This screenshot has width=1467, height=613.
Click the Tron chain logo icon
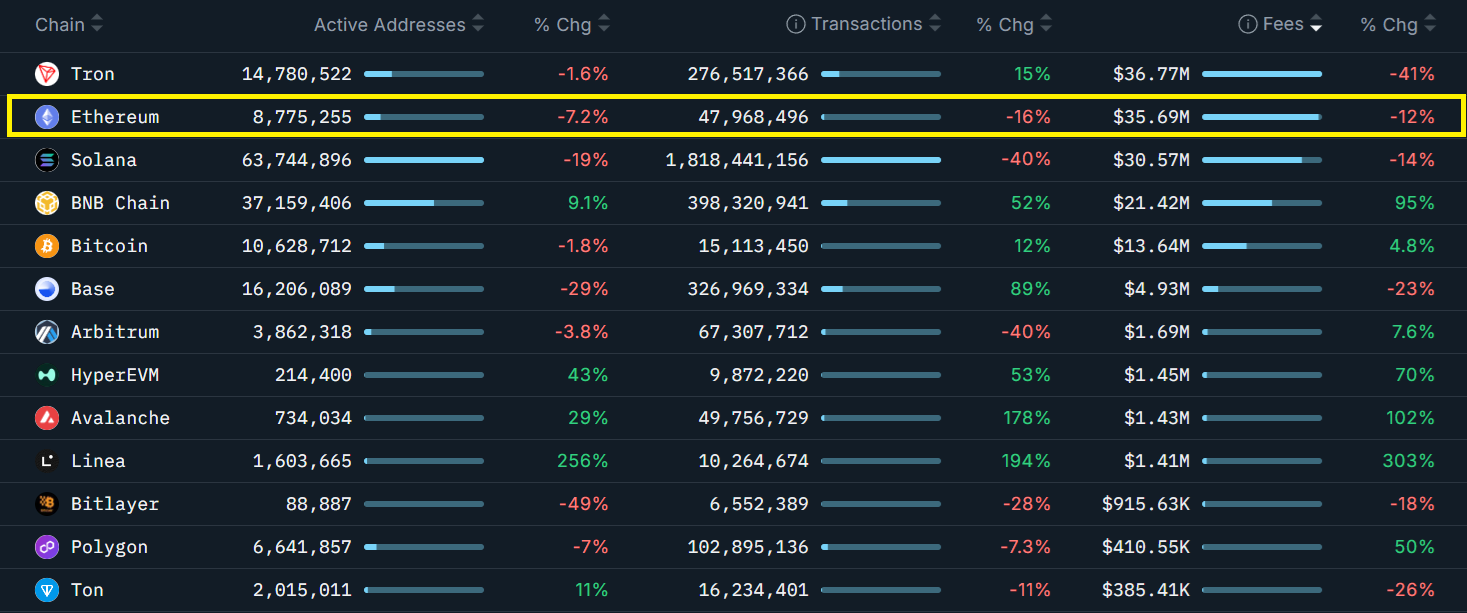(47, 74)
